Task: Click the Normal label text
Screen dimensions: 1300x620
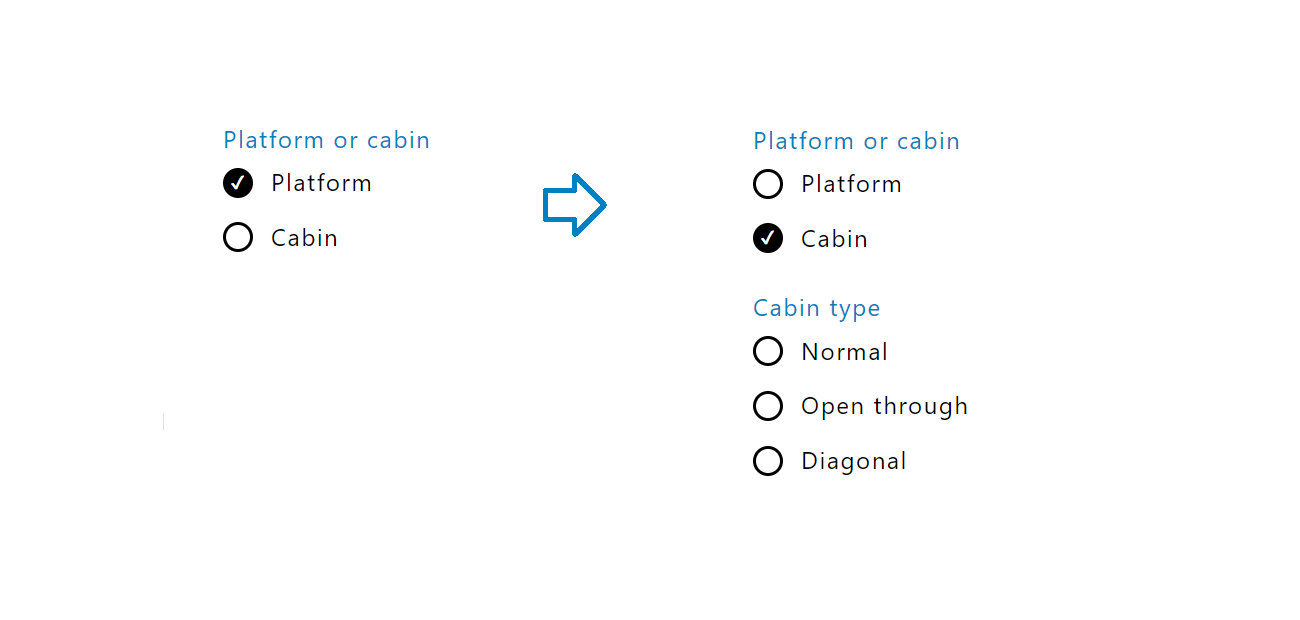Action: point(844,351)
